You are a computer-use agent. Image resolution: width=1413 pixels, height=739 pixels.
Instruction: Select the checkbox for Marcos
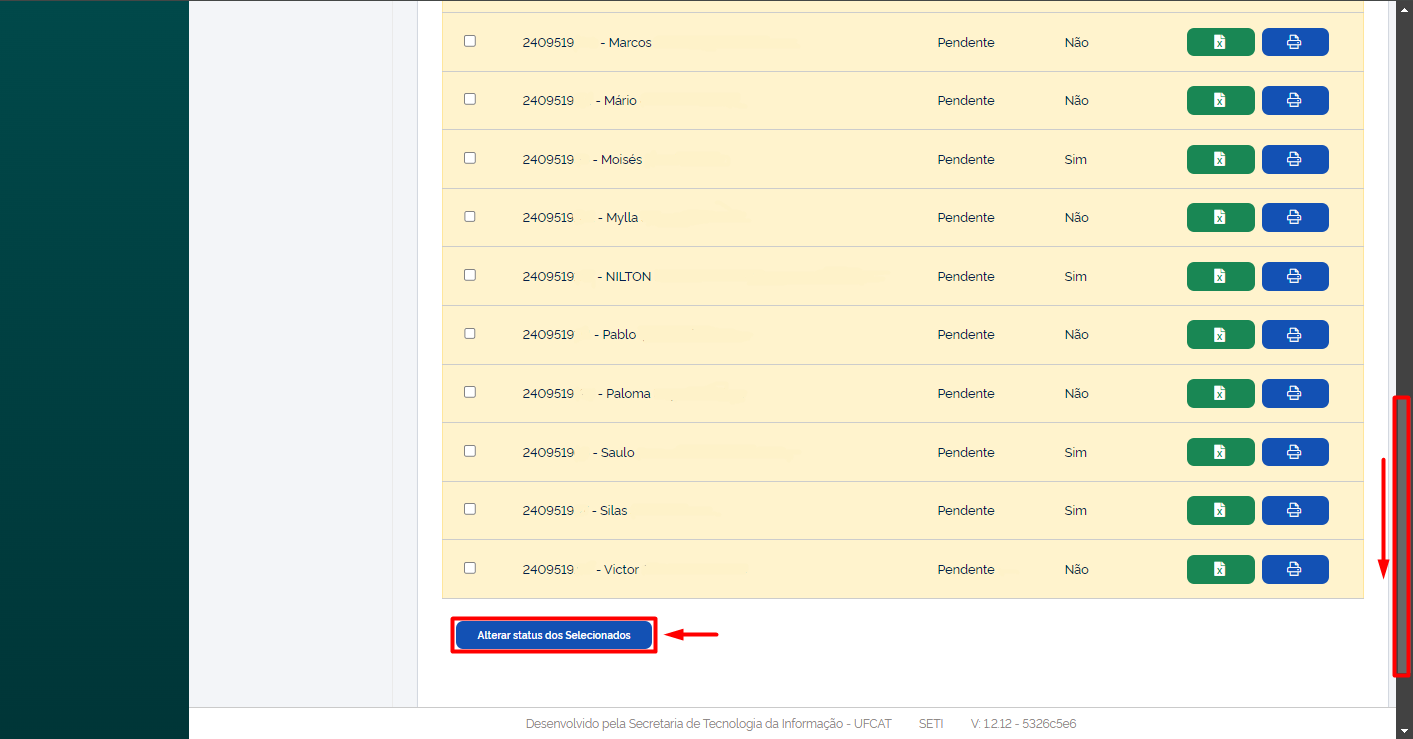click(x=470, y=41)
